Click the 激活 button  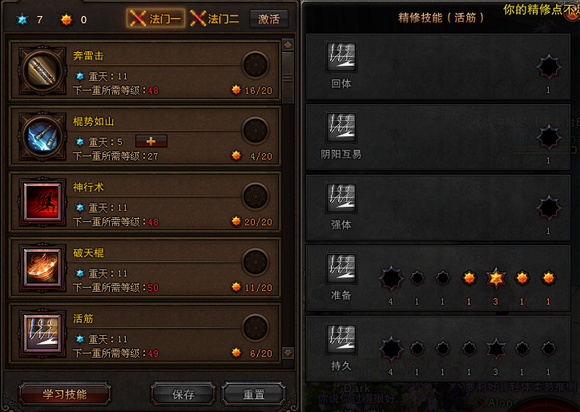tap(269, 19)
